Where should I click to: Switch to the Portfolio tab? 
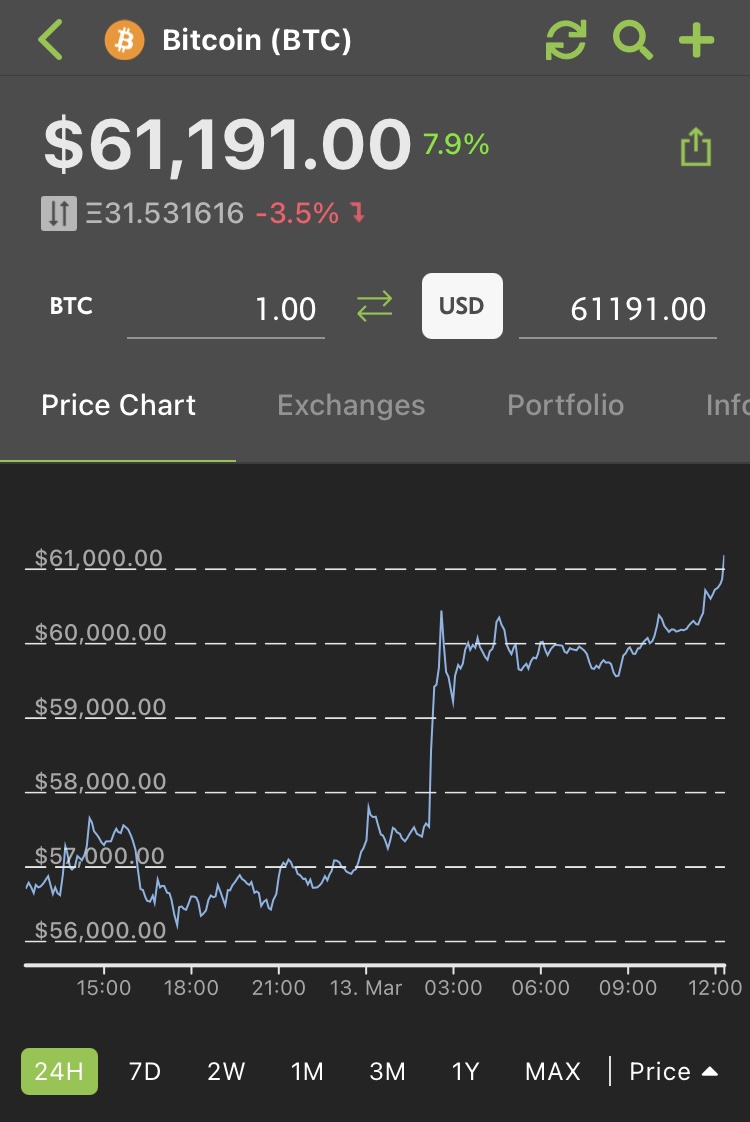pyautogui.click(x=565, y=405)
